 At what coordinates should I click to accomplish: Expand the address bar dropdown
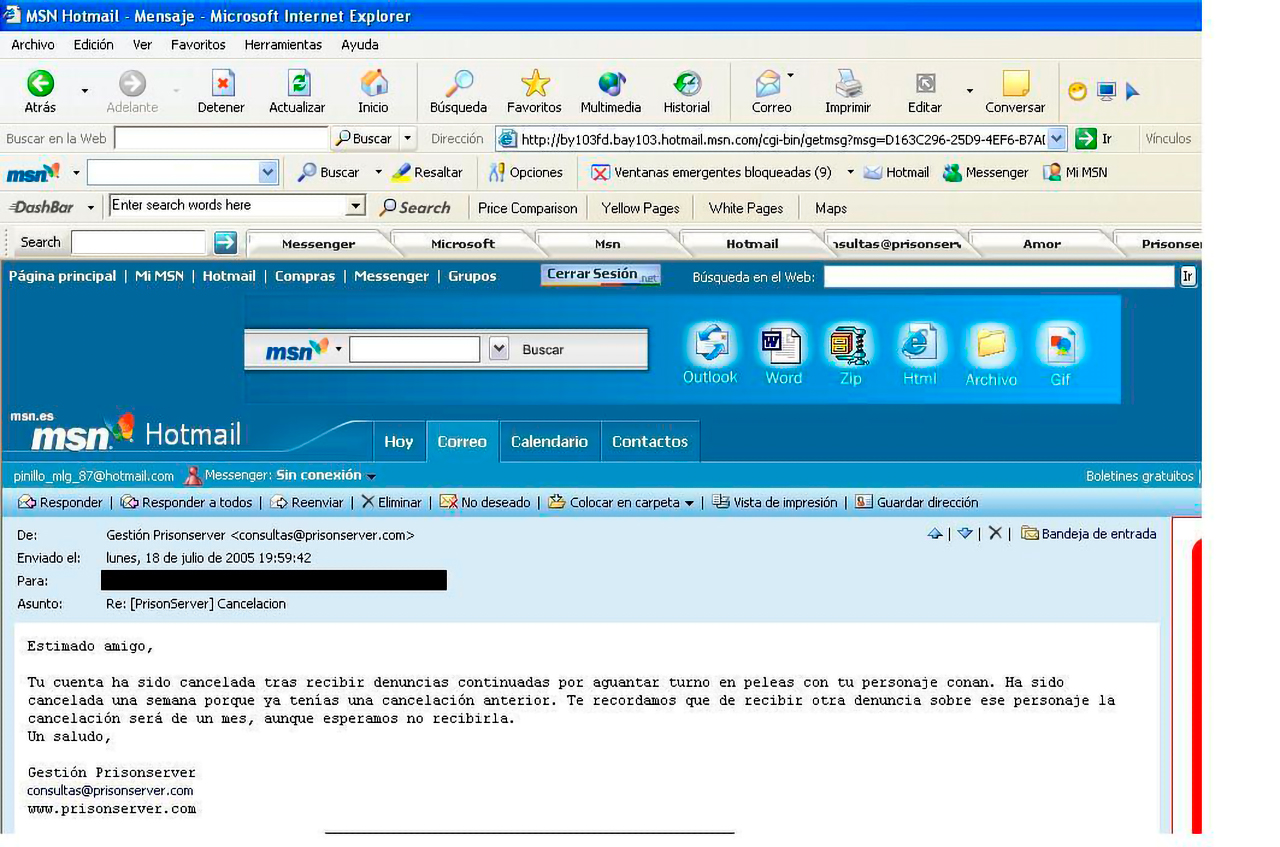coord(1057,139)
